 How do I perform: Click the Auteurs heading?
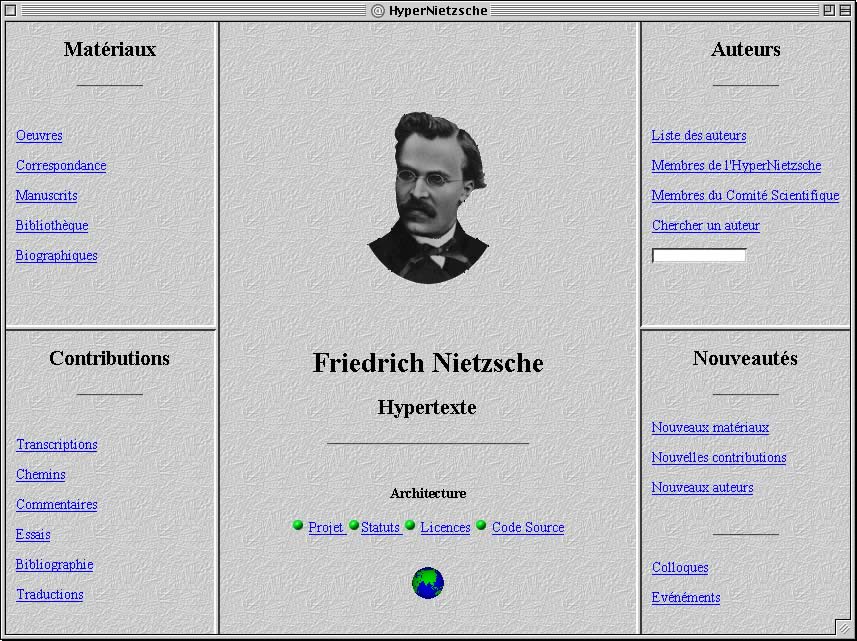click(746, 50)
